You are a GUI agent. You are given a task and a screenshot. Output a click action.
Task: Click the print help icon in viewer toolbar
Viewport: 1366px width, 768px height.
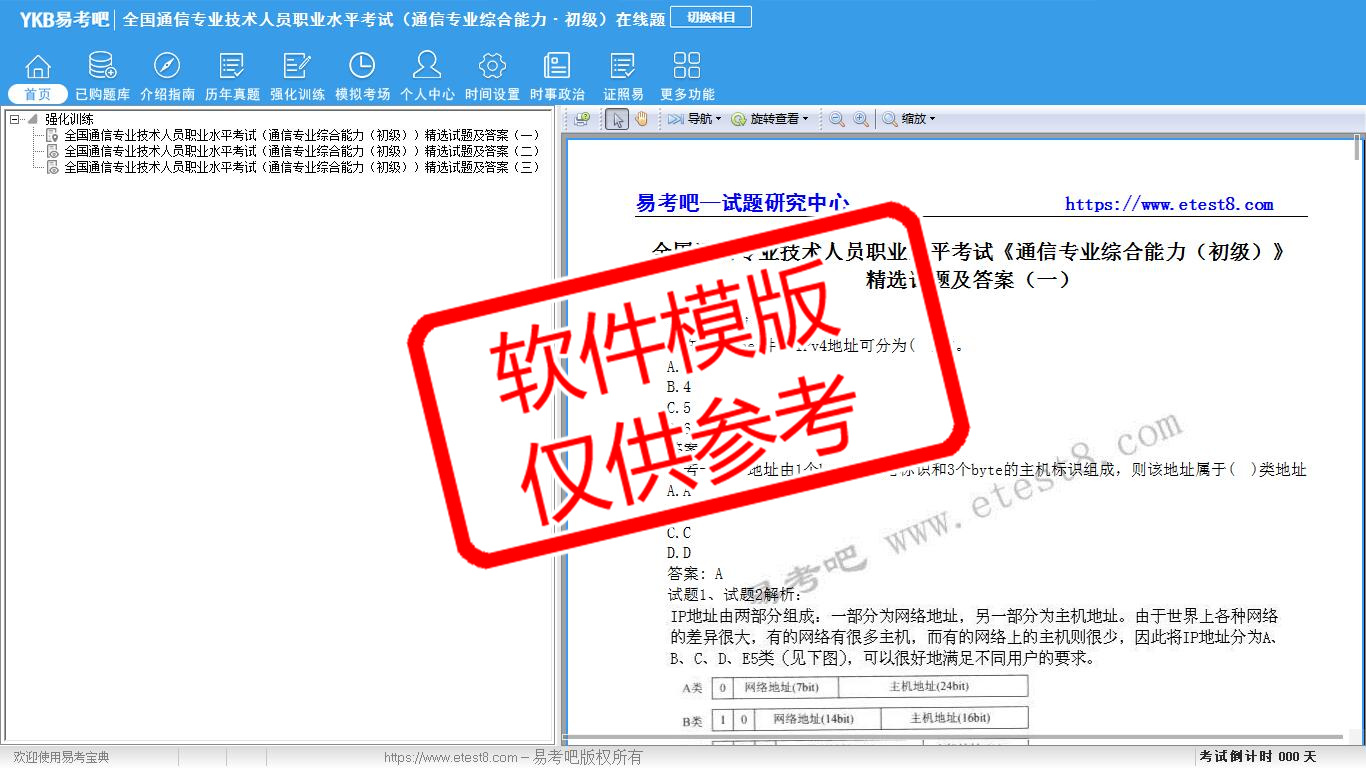pyautogui.click(x=582, y=119)
